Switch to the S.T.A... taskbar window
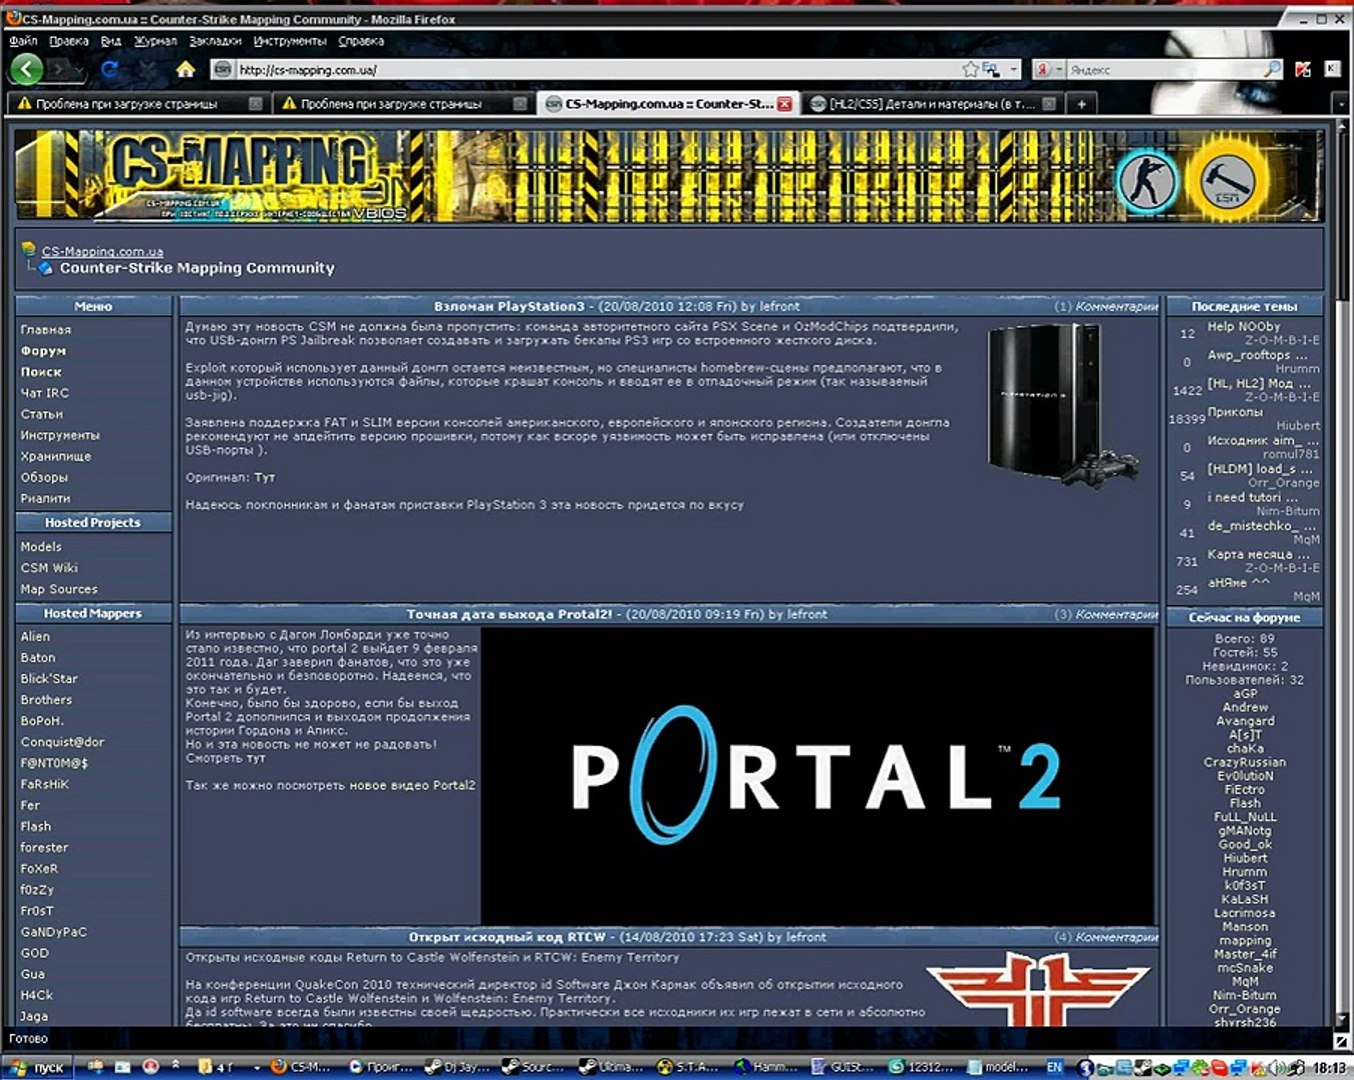 click(x=688, y=1067)
